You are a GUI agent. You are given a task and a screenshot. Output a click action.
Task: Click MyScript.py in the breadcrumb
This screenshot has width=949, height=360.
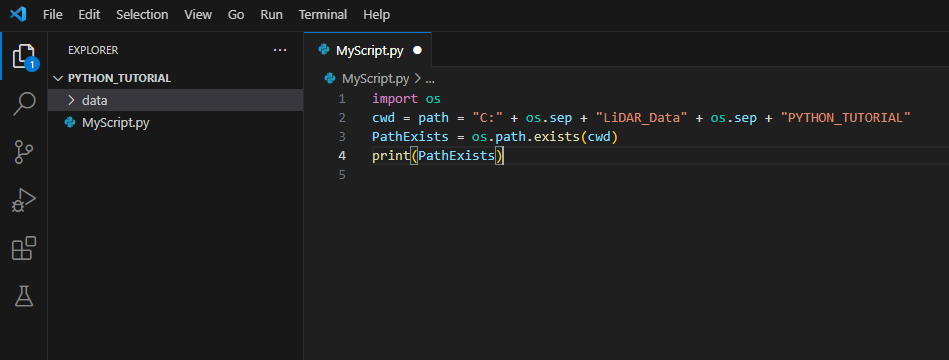[375, 79]
